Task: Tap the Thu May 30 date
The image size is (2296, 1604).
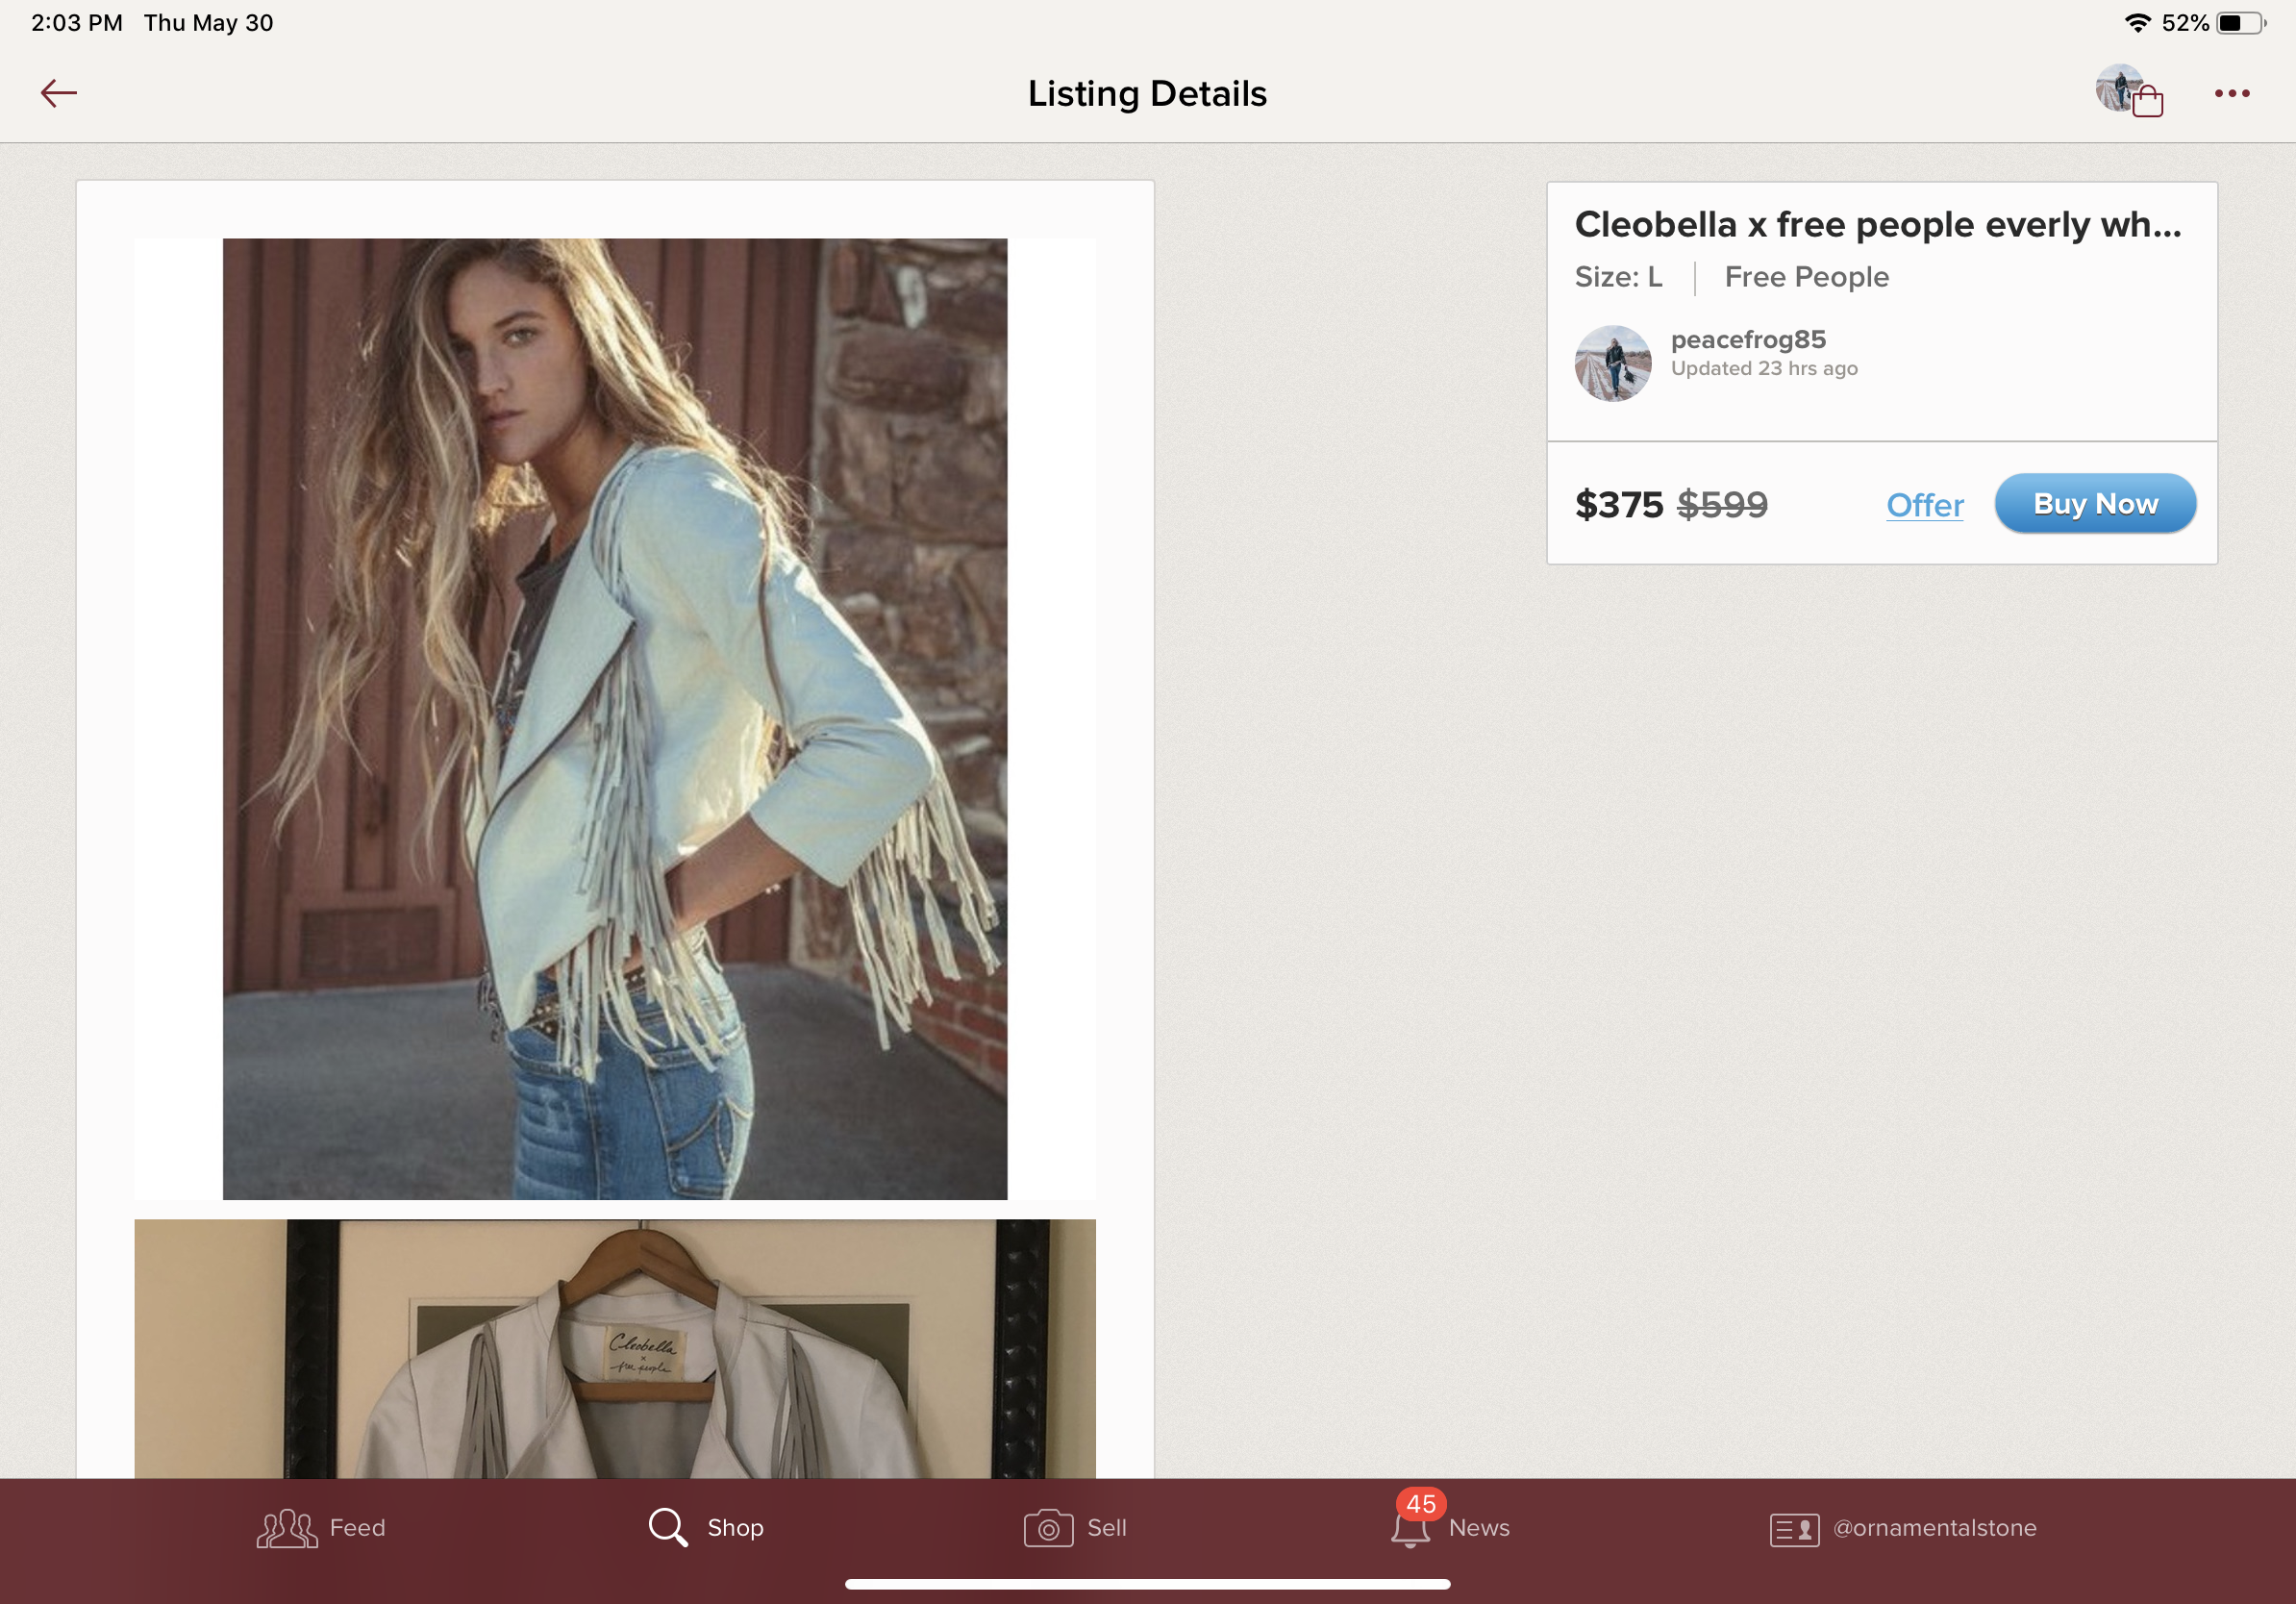Action: click(208, 23)
